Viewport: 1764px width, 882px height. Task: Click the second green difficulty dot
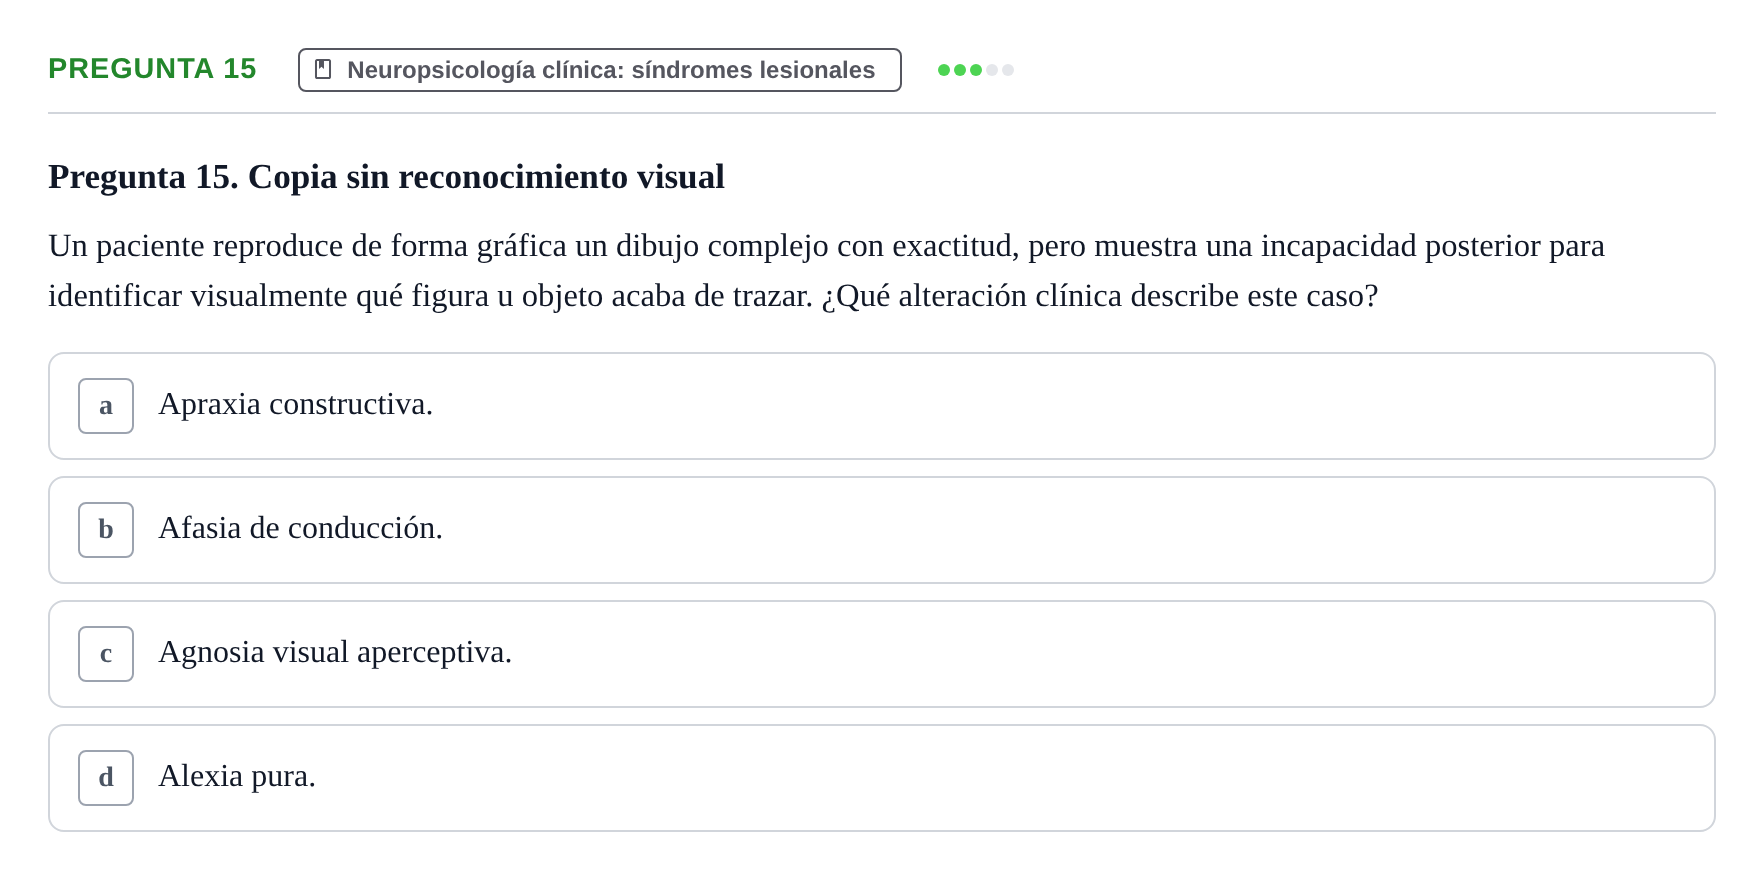(960, 70)
